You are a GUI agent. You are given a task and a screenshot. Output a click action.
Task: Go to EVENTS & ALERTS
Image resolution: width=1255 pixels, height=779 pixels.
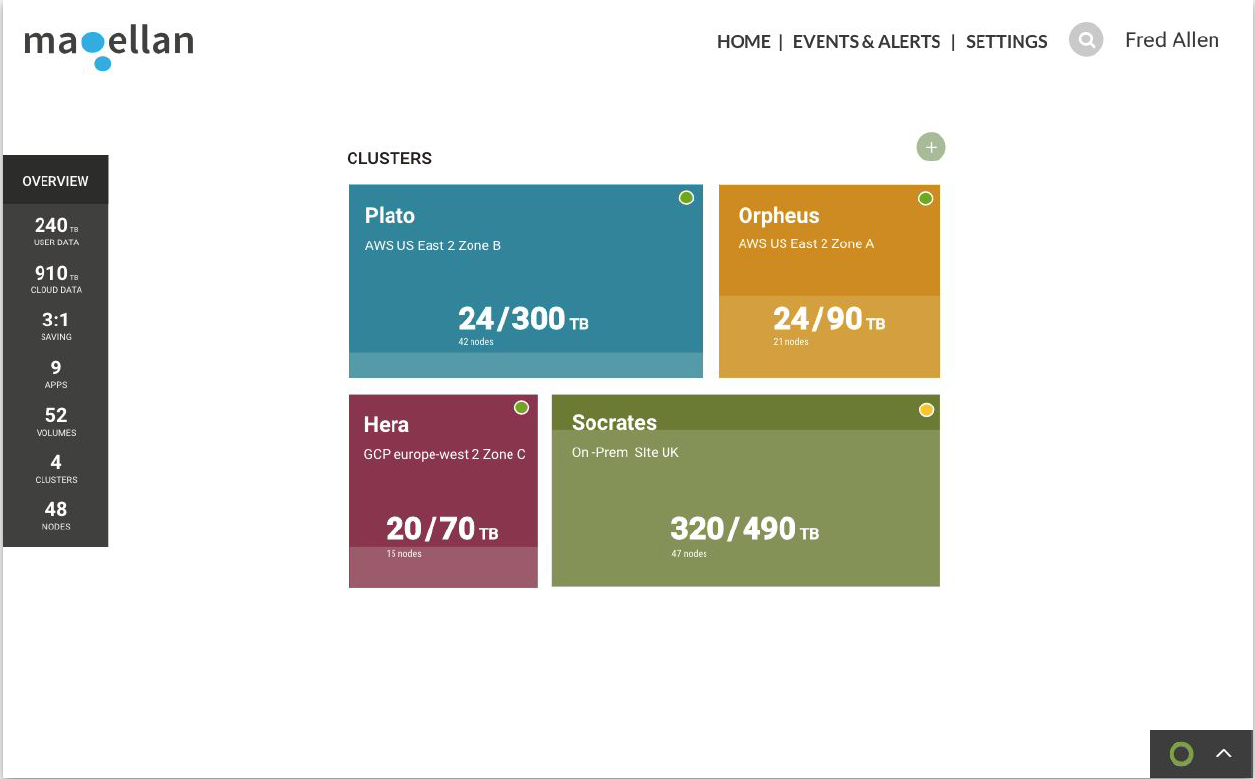coord(866,42)
